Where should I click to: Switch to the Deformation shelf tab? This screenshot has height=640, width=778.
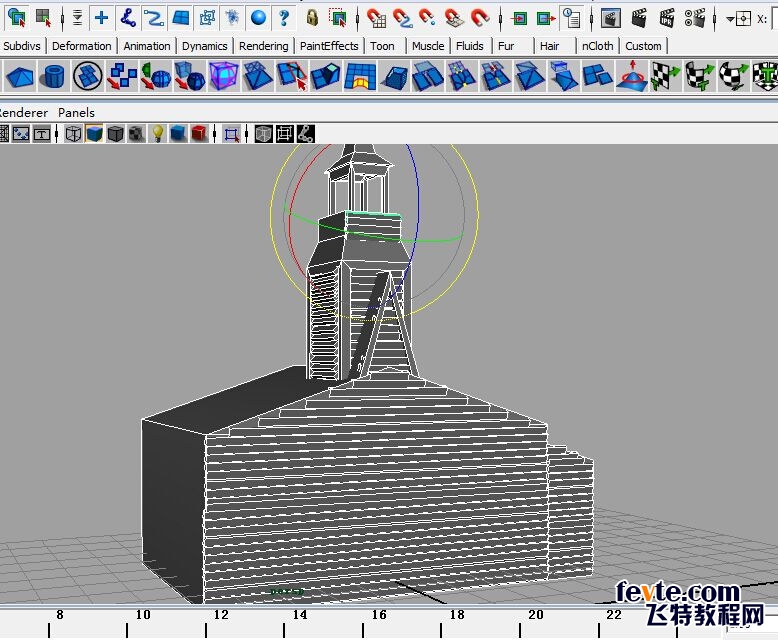click(x=82, y=46)
